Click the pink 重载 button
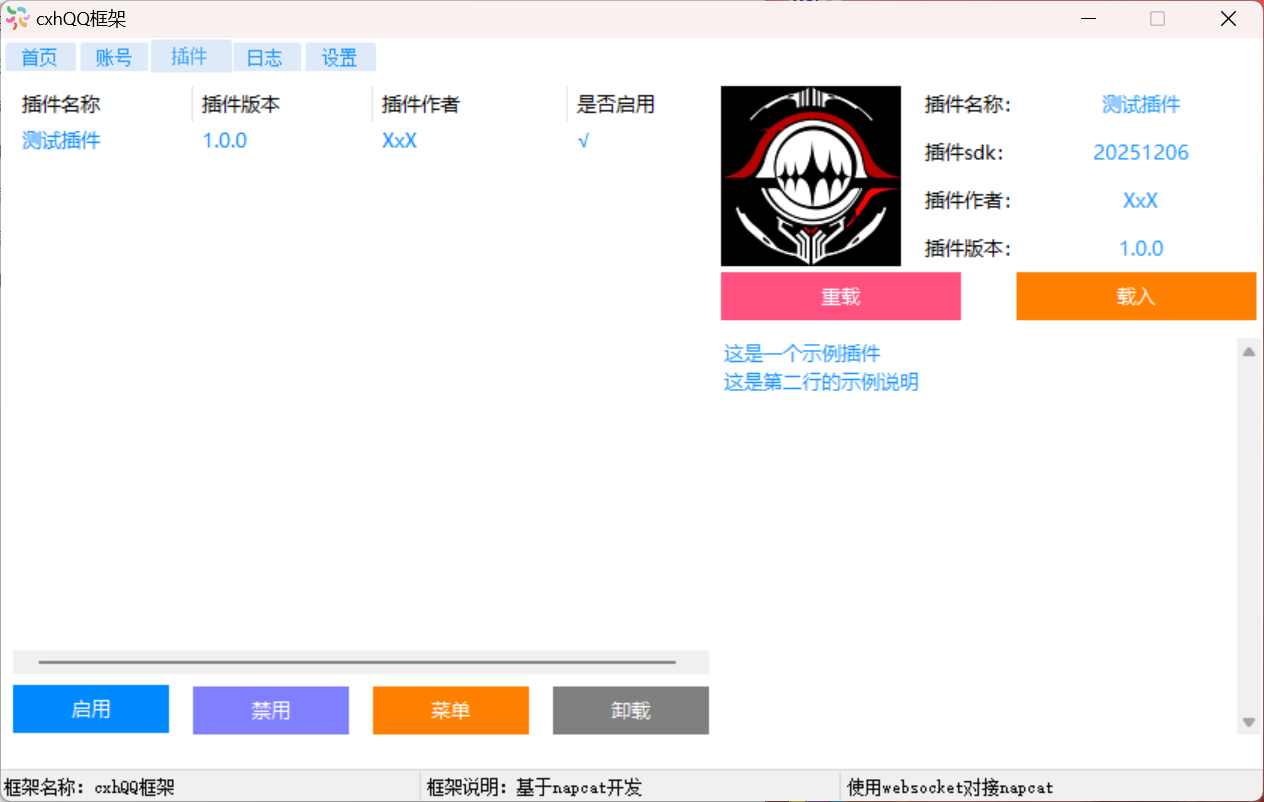The image size is (1264, 802). coord(840,297)
